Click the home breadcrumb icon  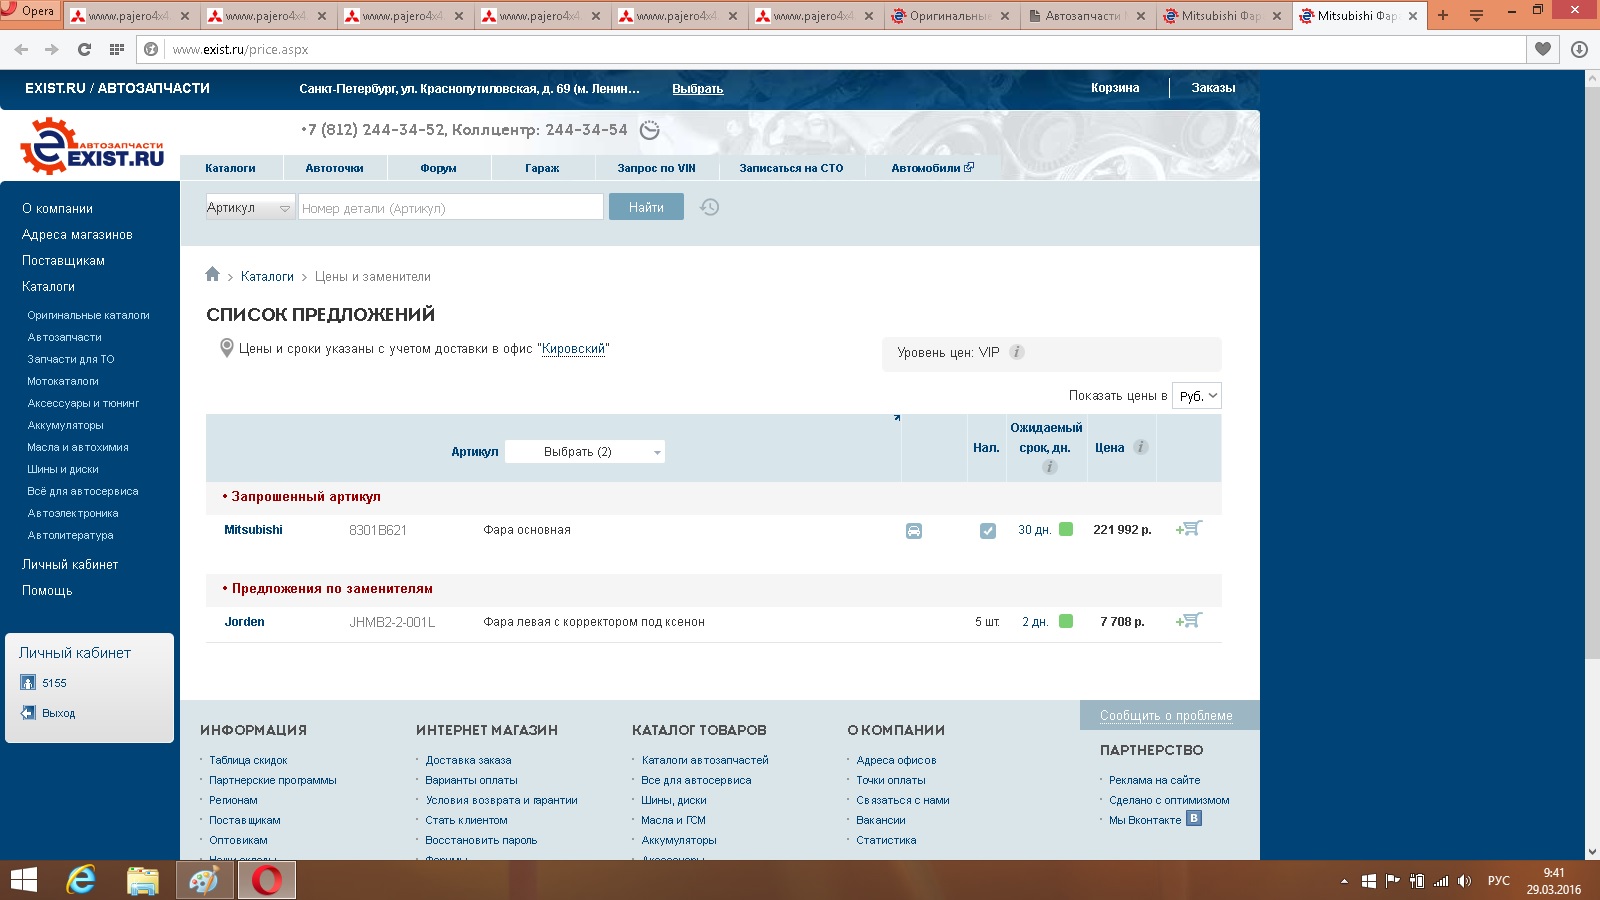pos(212,275)
